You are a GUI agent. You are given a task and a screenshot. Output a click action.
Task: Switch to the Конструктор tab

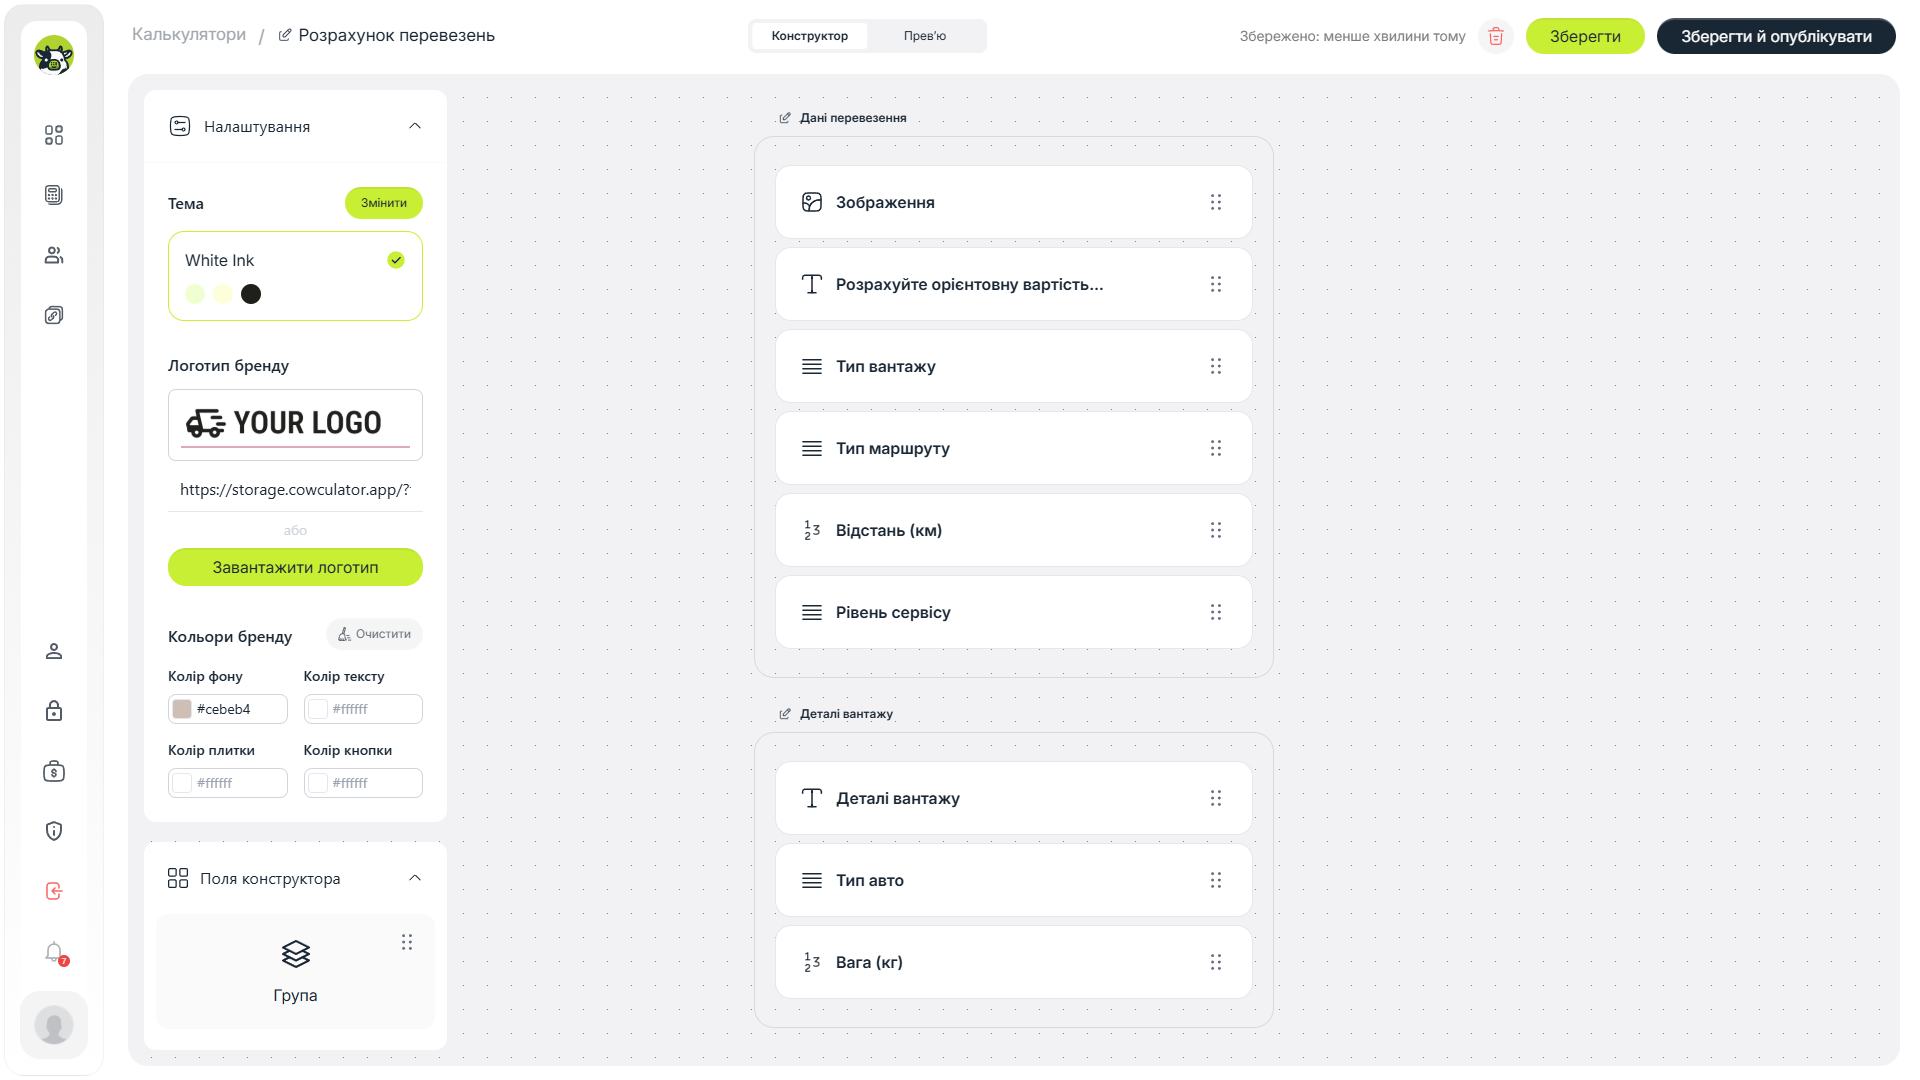pos(810,36)
